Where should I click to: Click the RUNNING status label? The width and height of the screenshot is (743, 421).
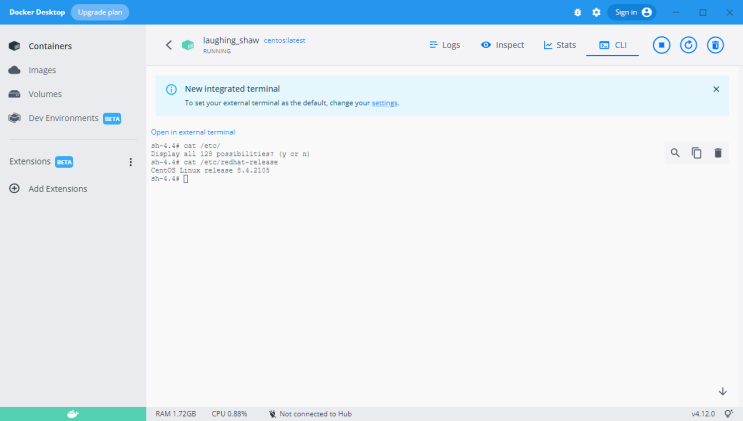coord(217,51)
